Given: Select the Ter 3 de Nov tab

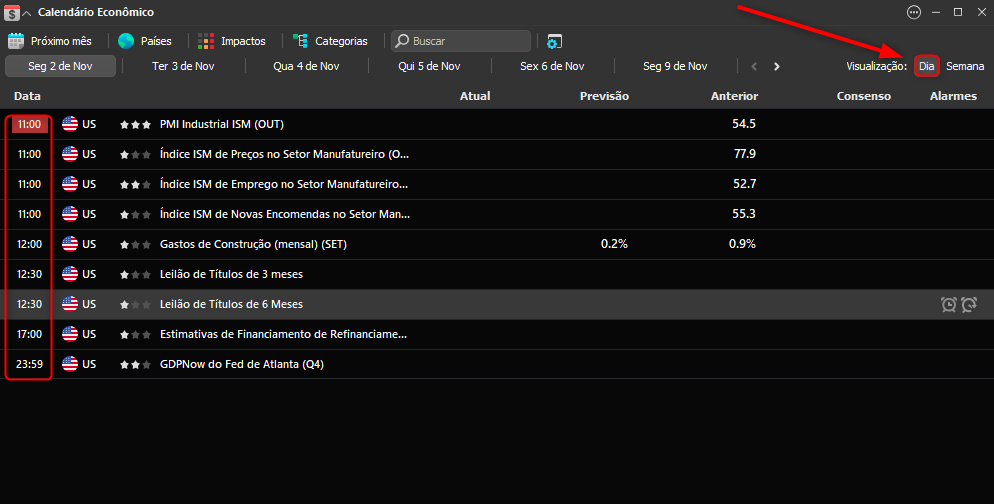Looking at the screenshot, I should [x=183, y=66].
